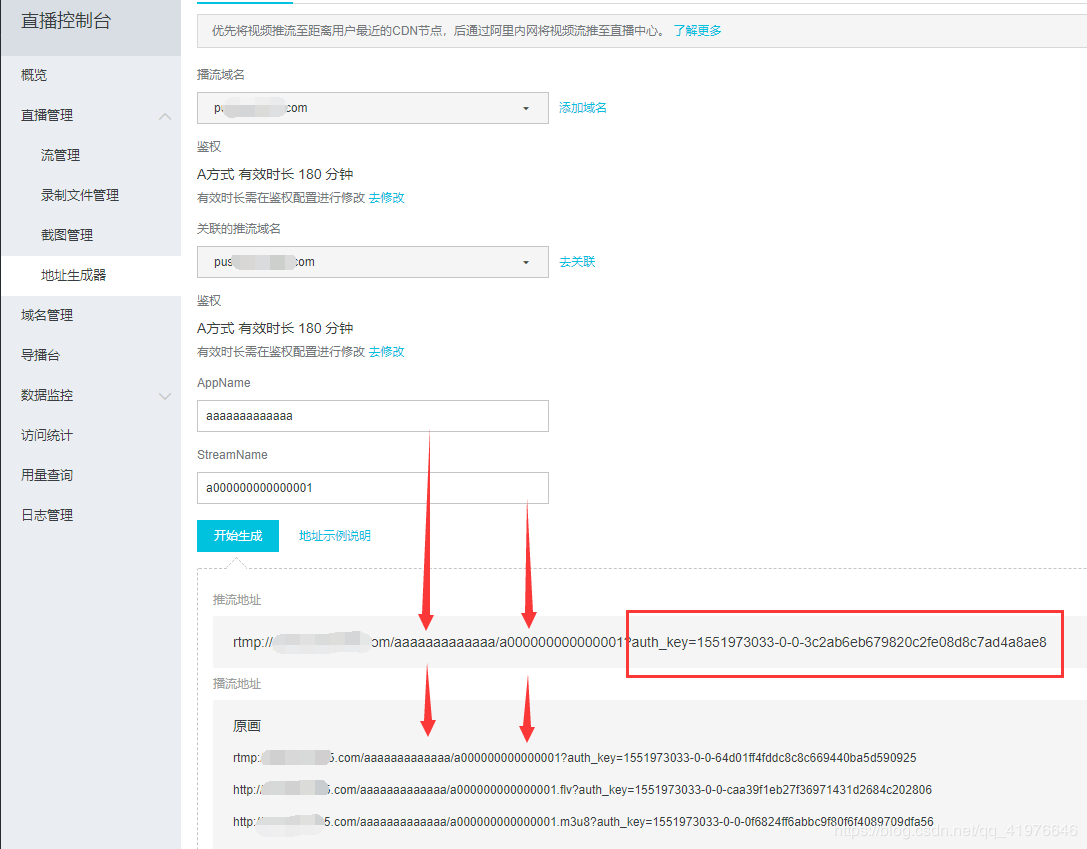This screenshot has height=849, width=1087.
Task: Go to 录制文件管理
Action: pyautogui.click(x=80, y=195)
